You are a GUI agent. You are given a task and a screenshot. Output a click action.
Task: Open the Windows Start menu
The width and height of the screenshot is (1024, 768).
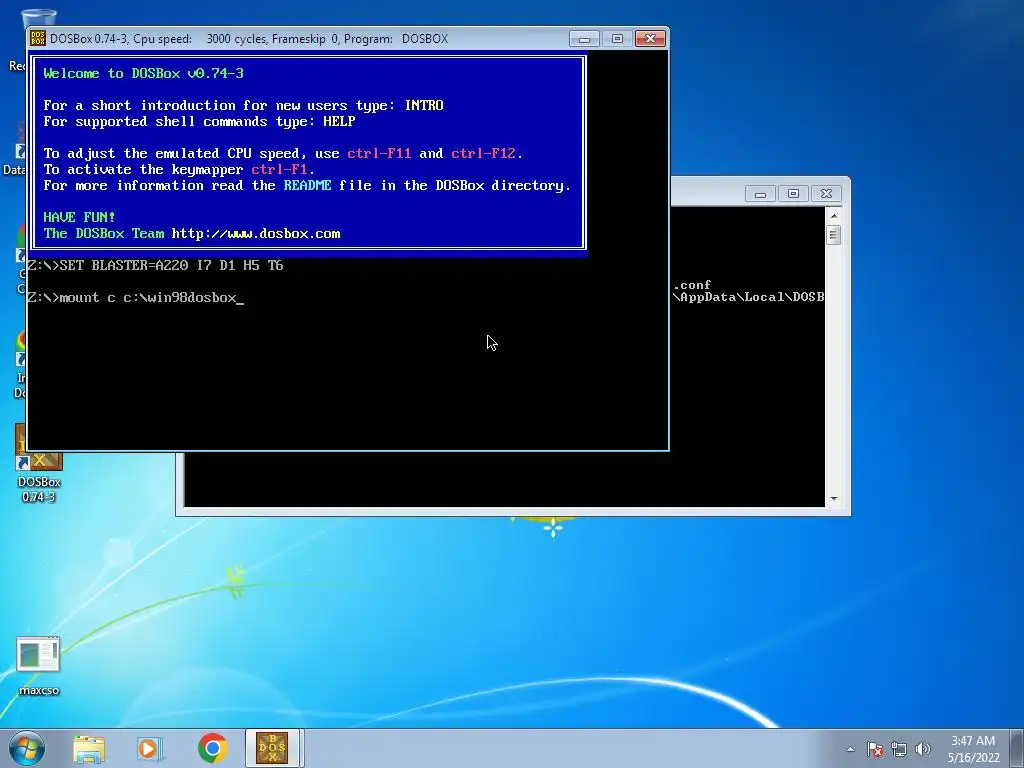(27, 748)
